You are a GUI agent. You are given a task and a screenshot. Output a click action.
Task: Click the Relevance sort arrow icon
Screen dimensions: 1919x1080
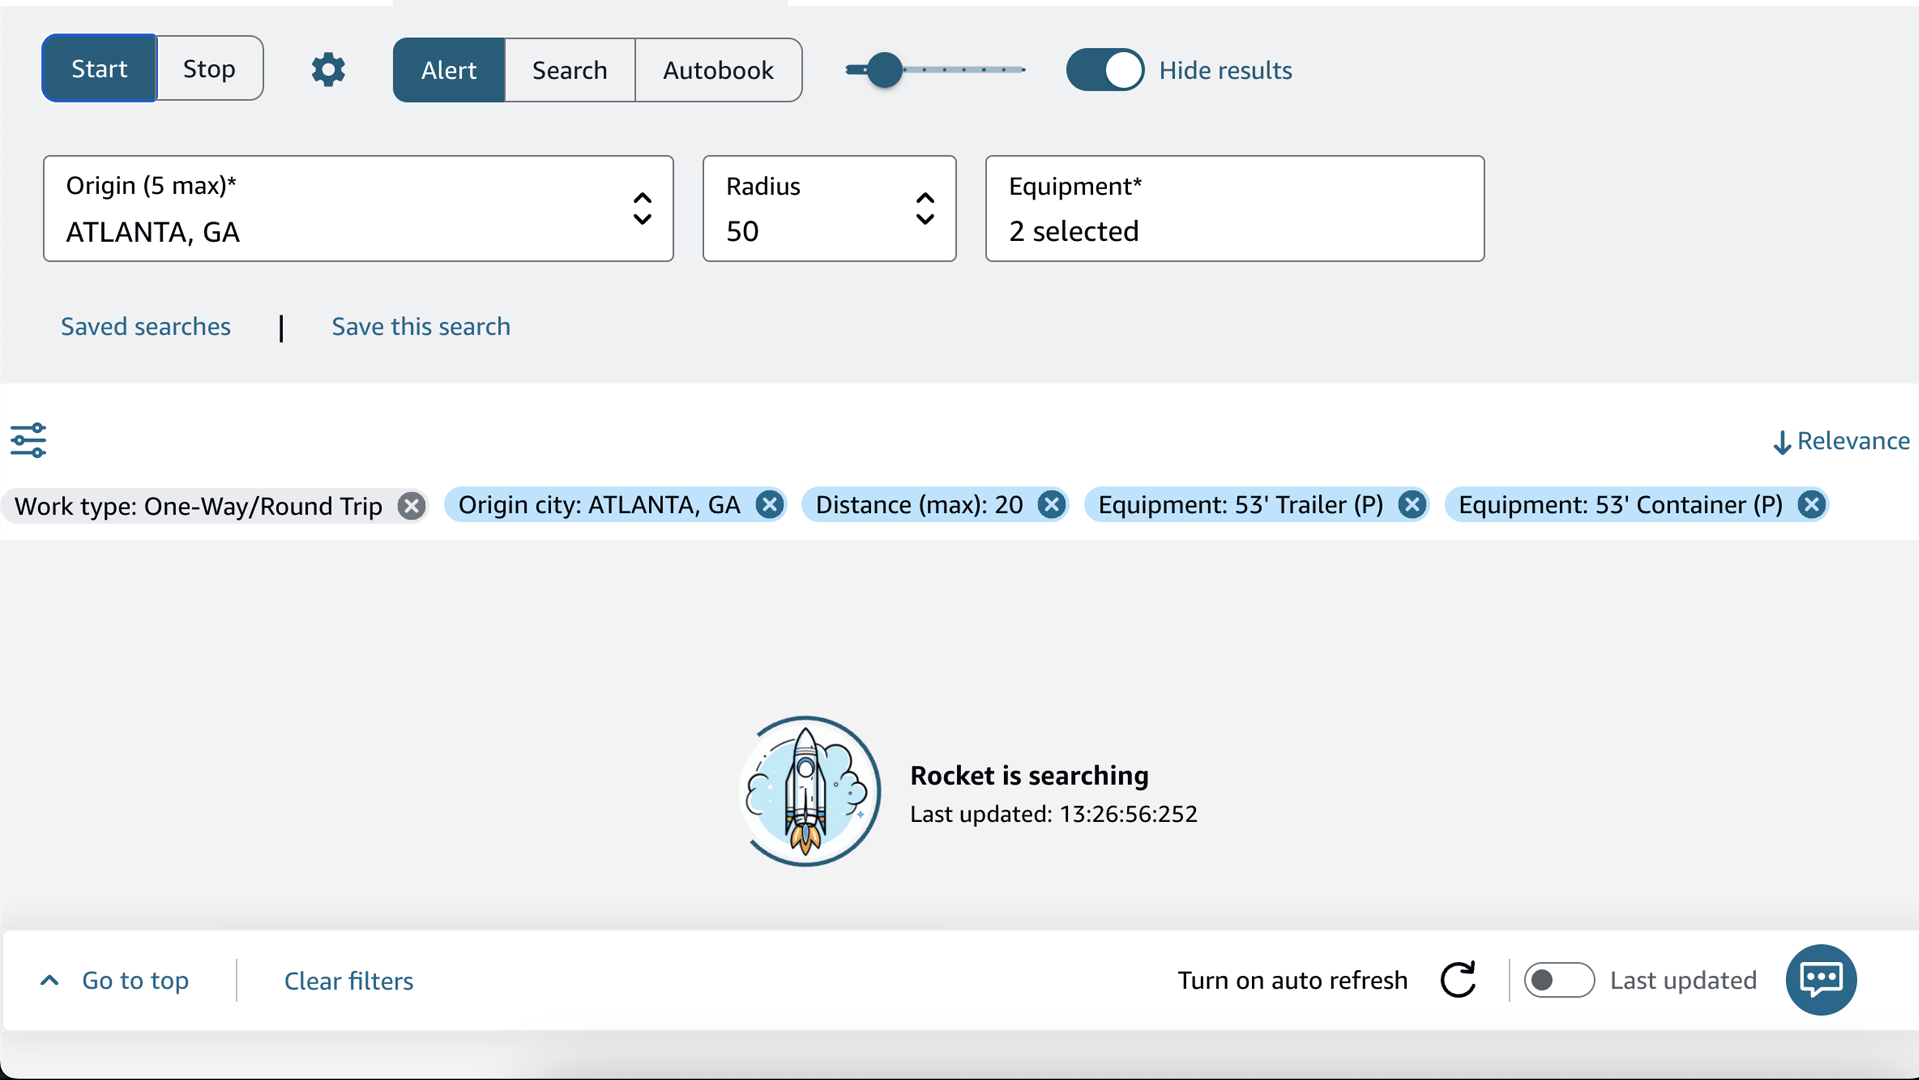1782,442
